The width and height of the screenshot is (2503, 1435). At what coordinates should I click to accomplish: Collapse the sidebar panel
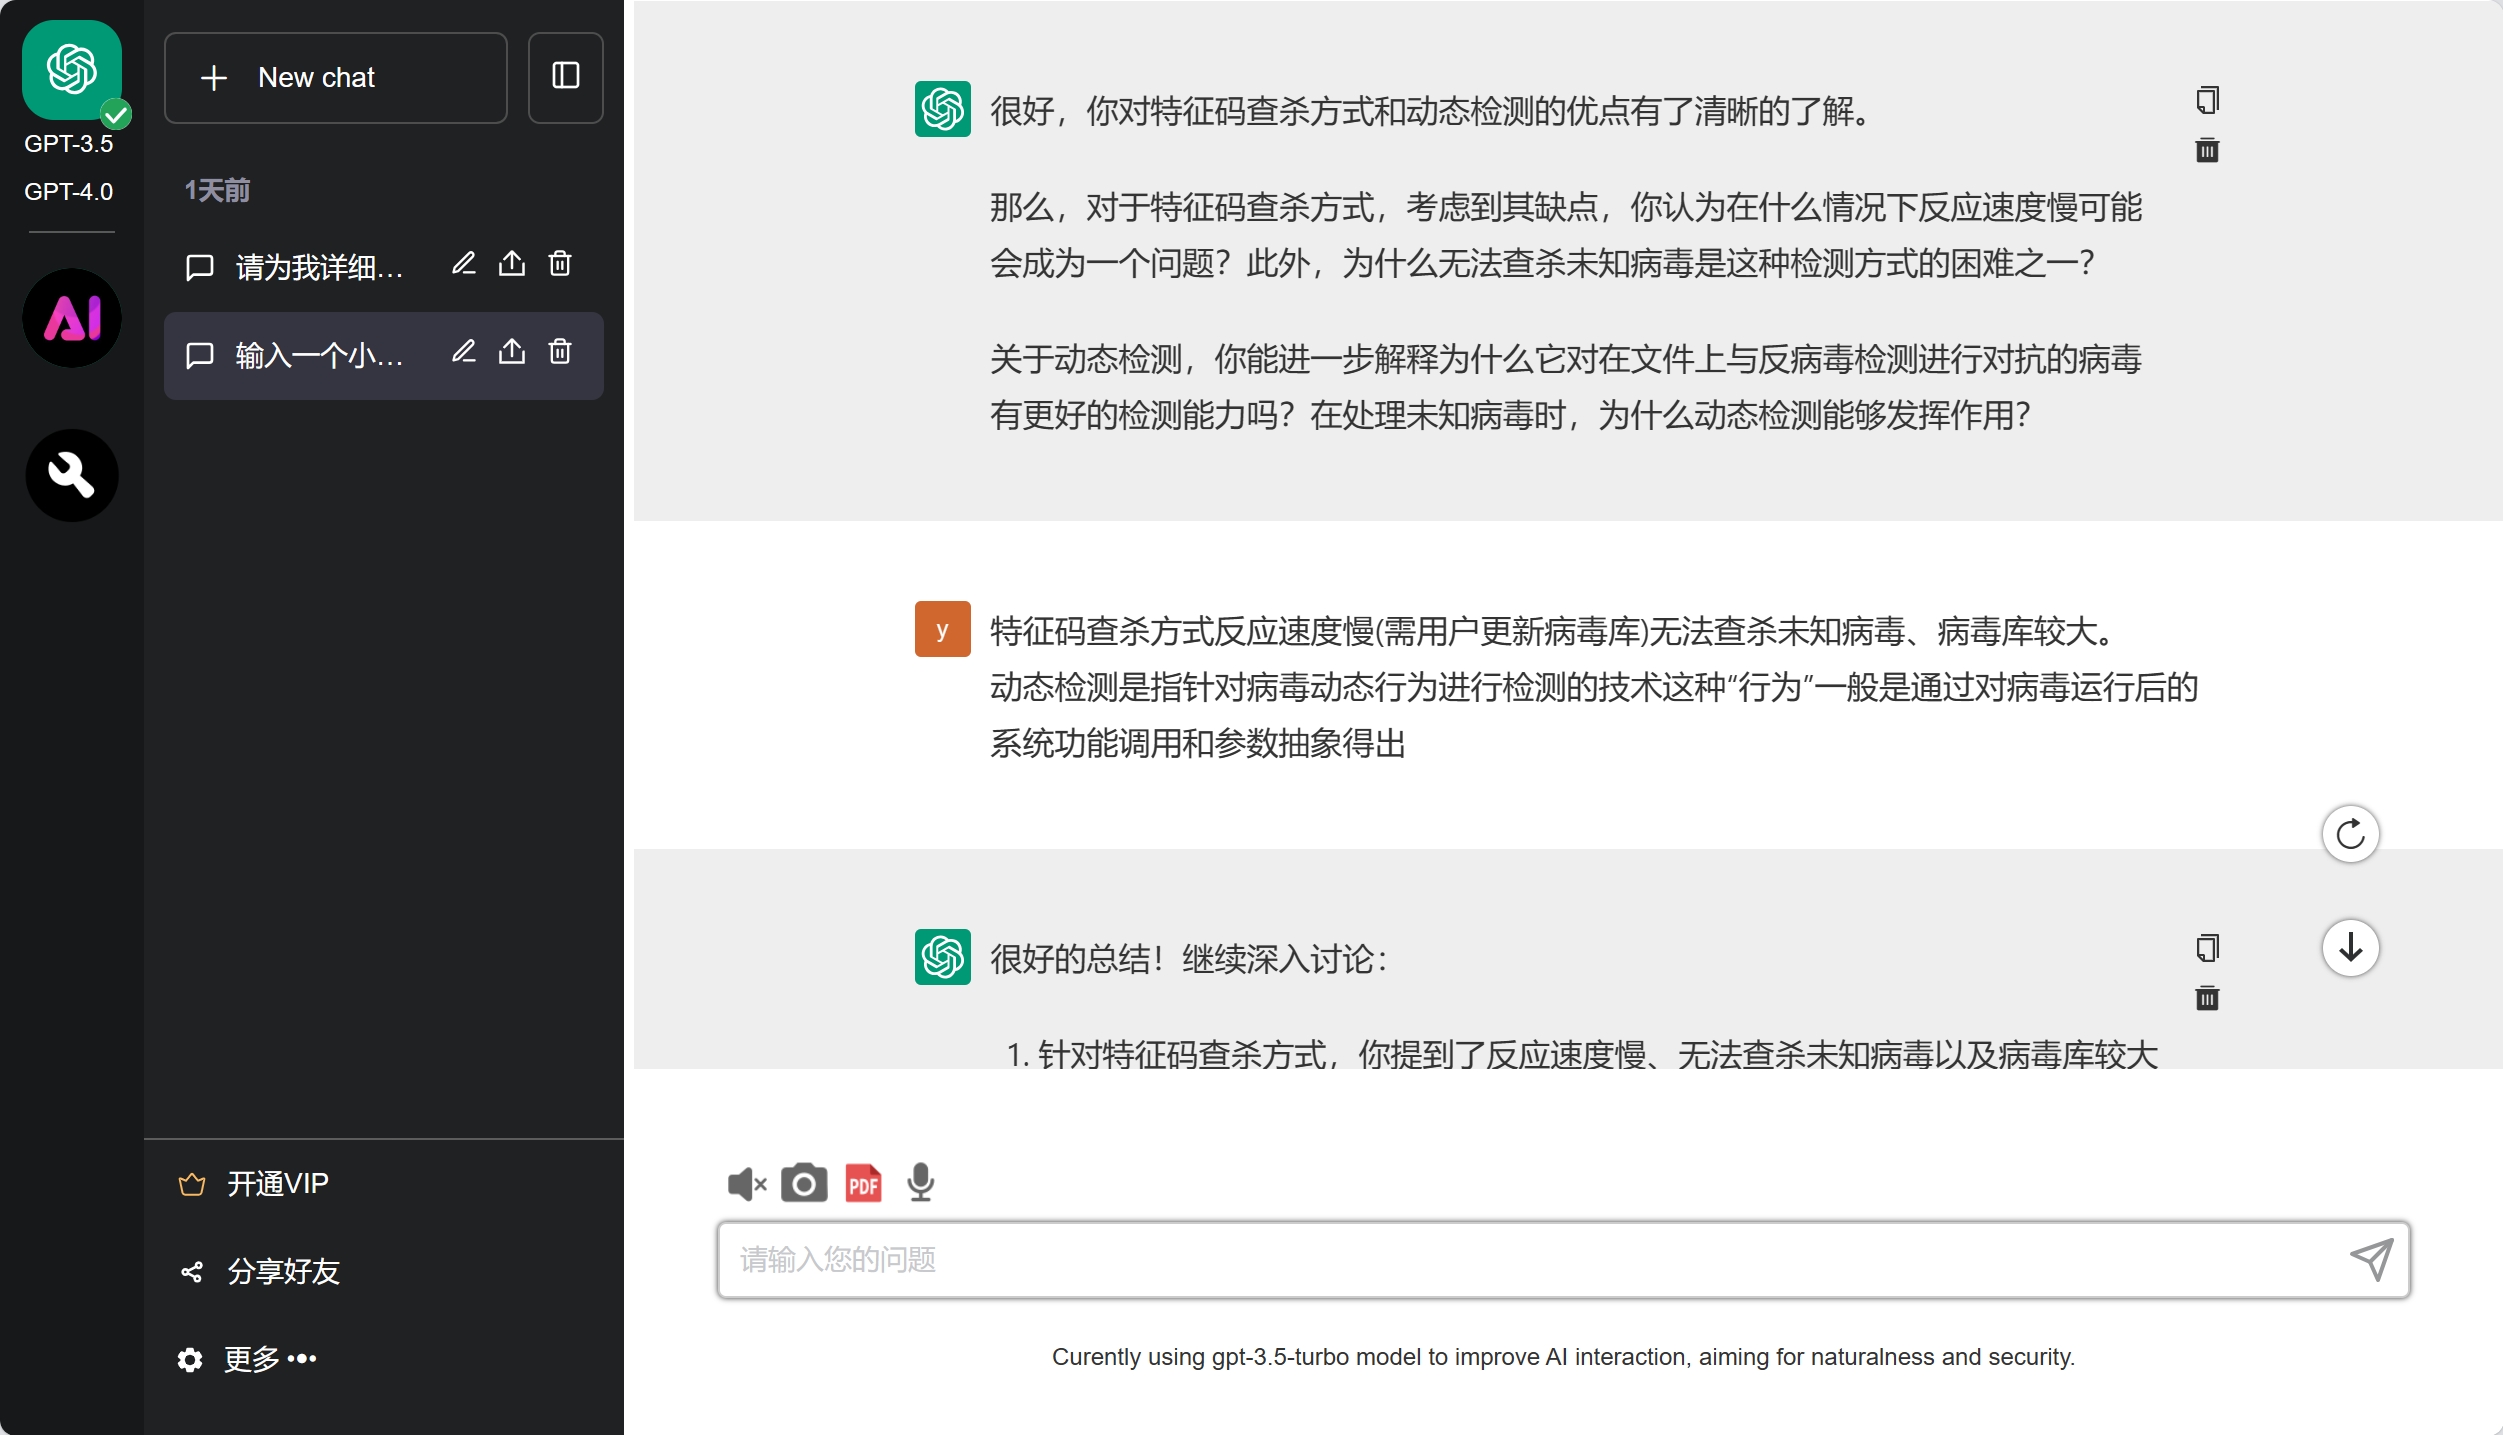(565, 77)
